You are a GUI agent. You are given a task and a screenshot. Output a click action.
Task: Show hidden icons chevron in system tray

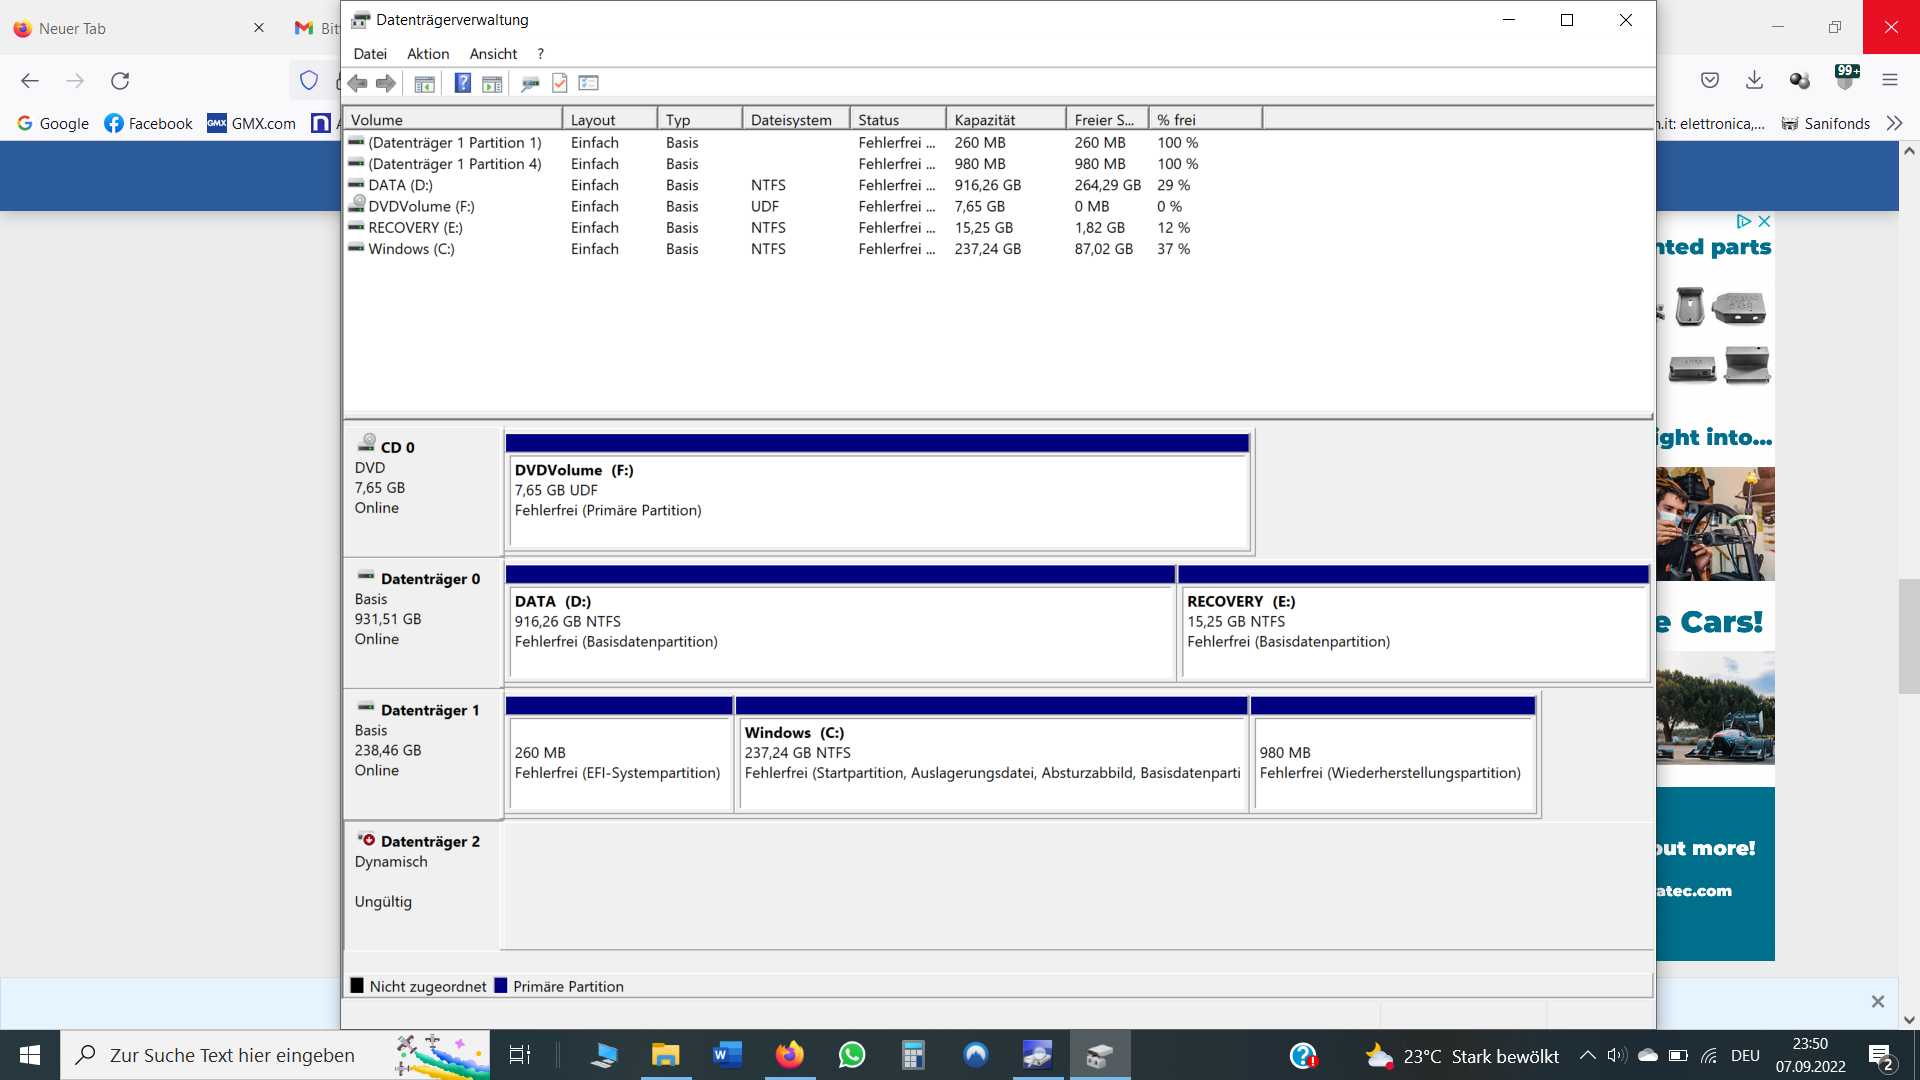[1587, 1056]
